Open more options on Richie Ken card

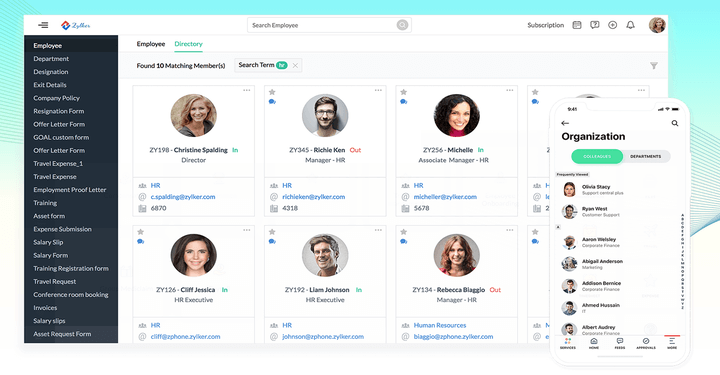[378, 90]
